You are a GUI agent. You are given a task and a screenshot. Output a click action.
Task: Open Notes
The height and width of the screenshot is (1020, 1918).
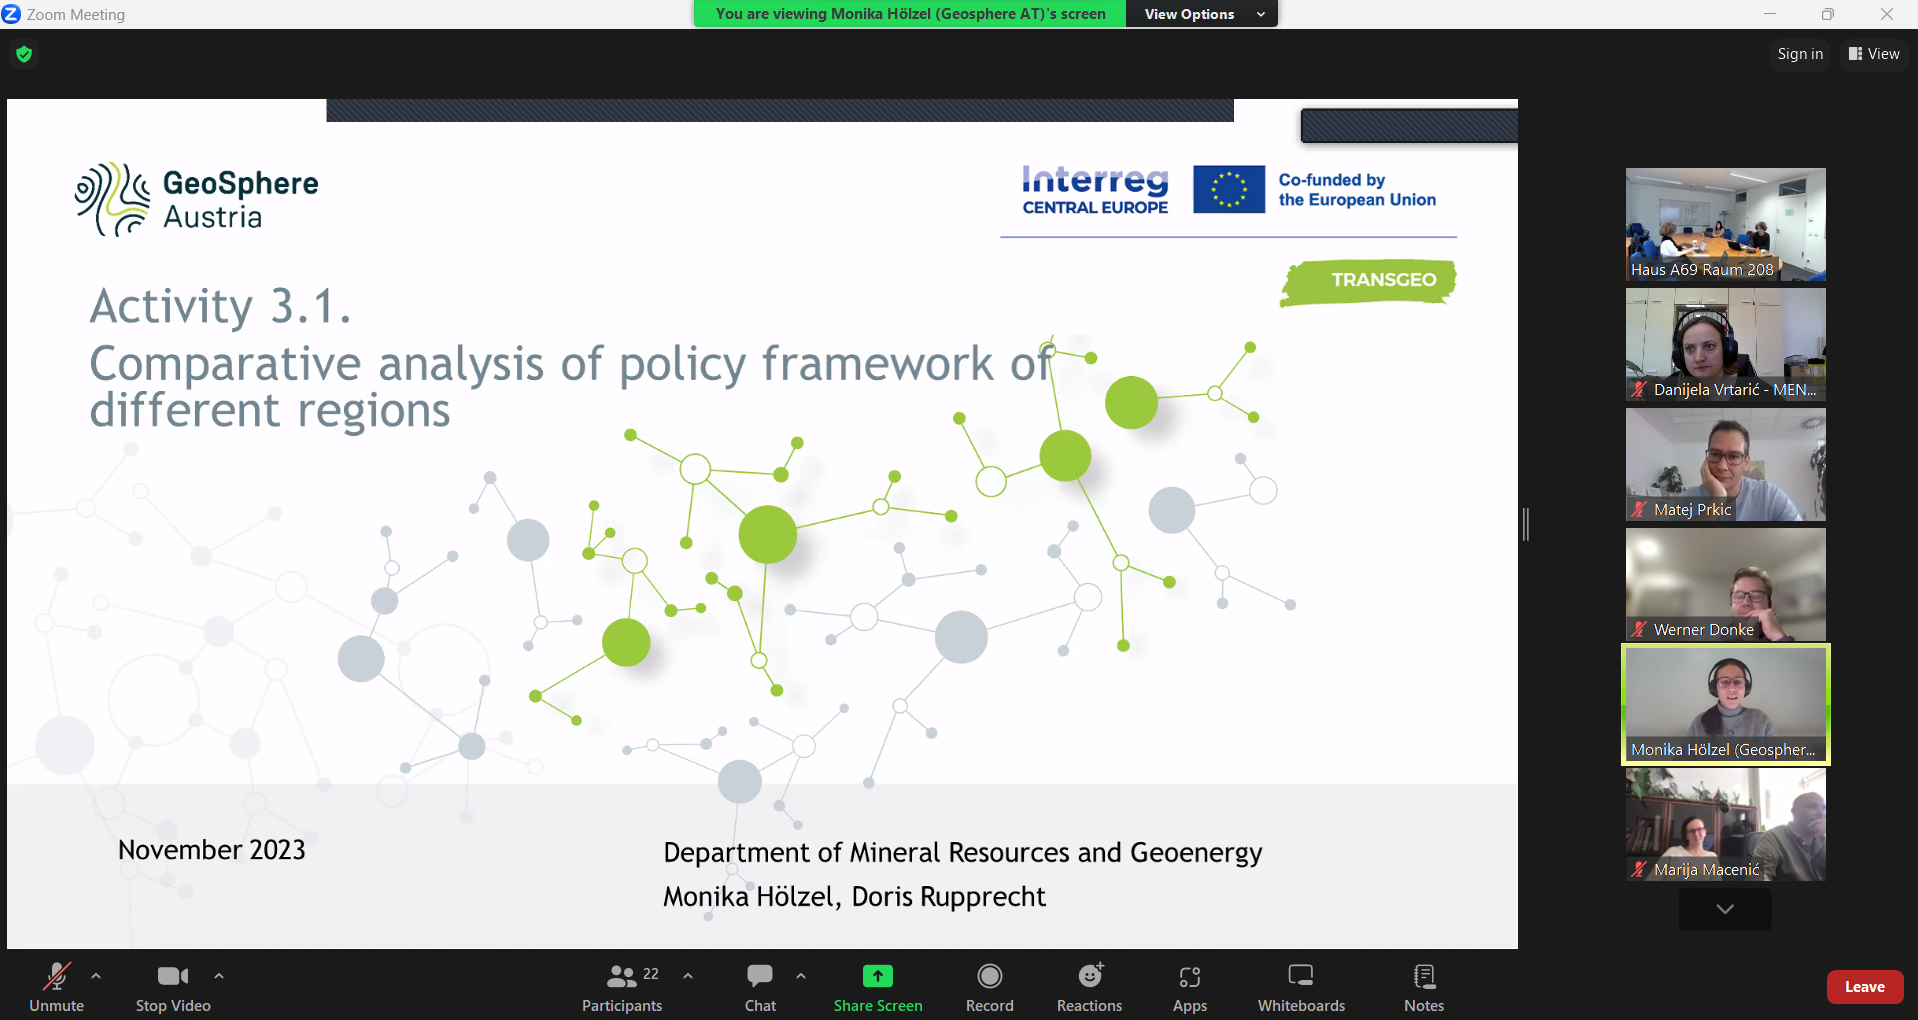pos(1424,987)
